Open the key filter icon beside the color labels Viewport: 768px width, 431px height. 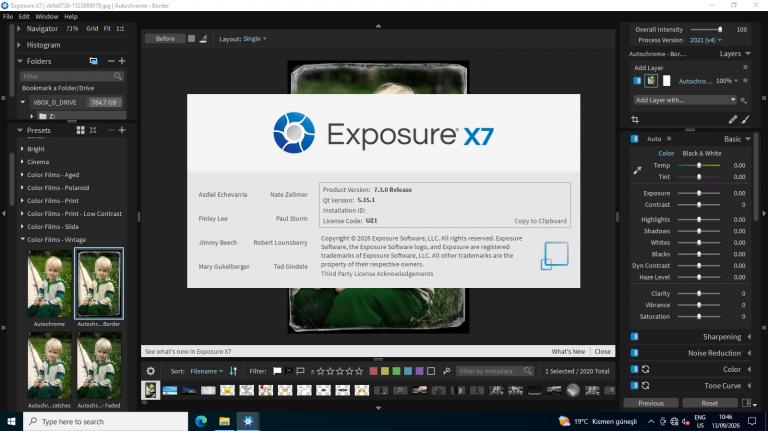click(x=446, y=371)
